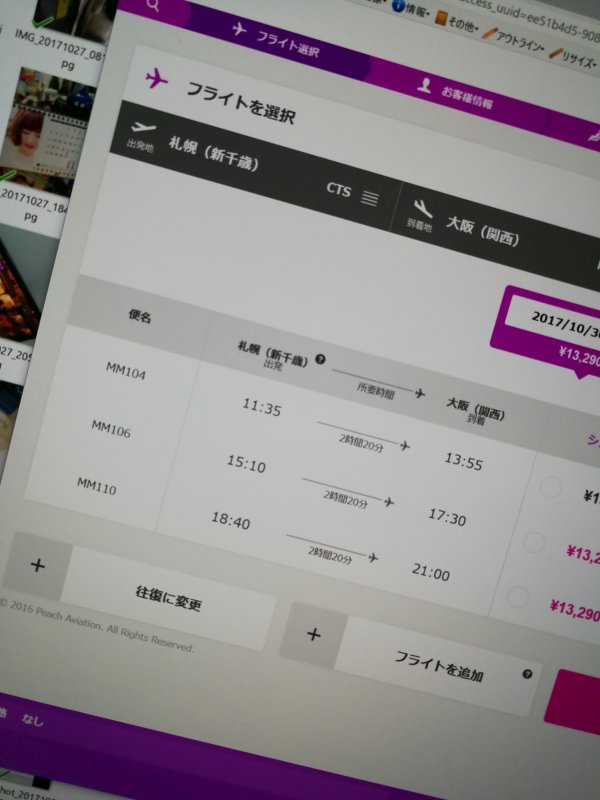The width and height of the screenshot is (600, 800).
Task: Open the 札幌（新千歳）departure selector
Action: (256, 166)
